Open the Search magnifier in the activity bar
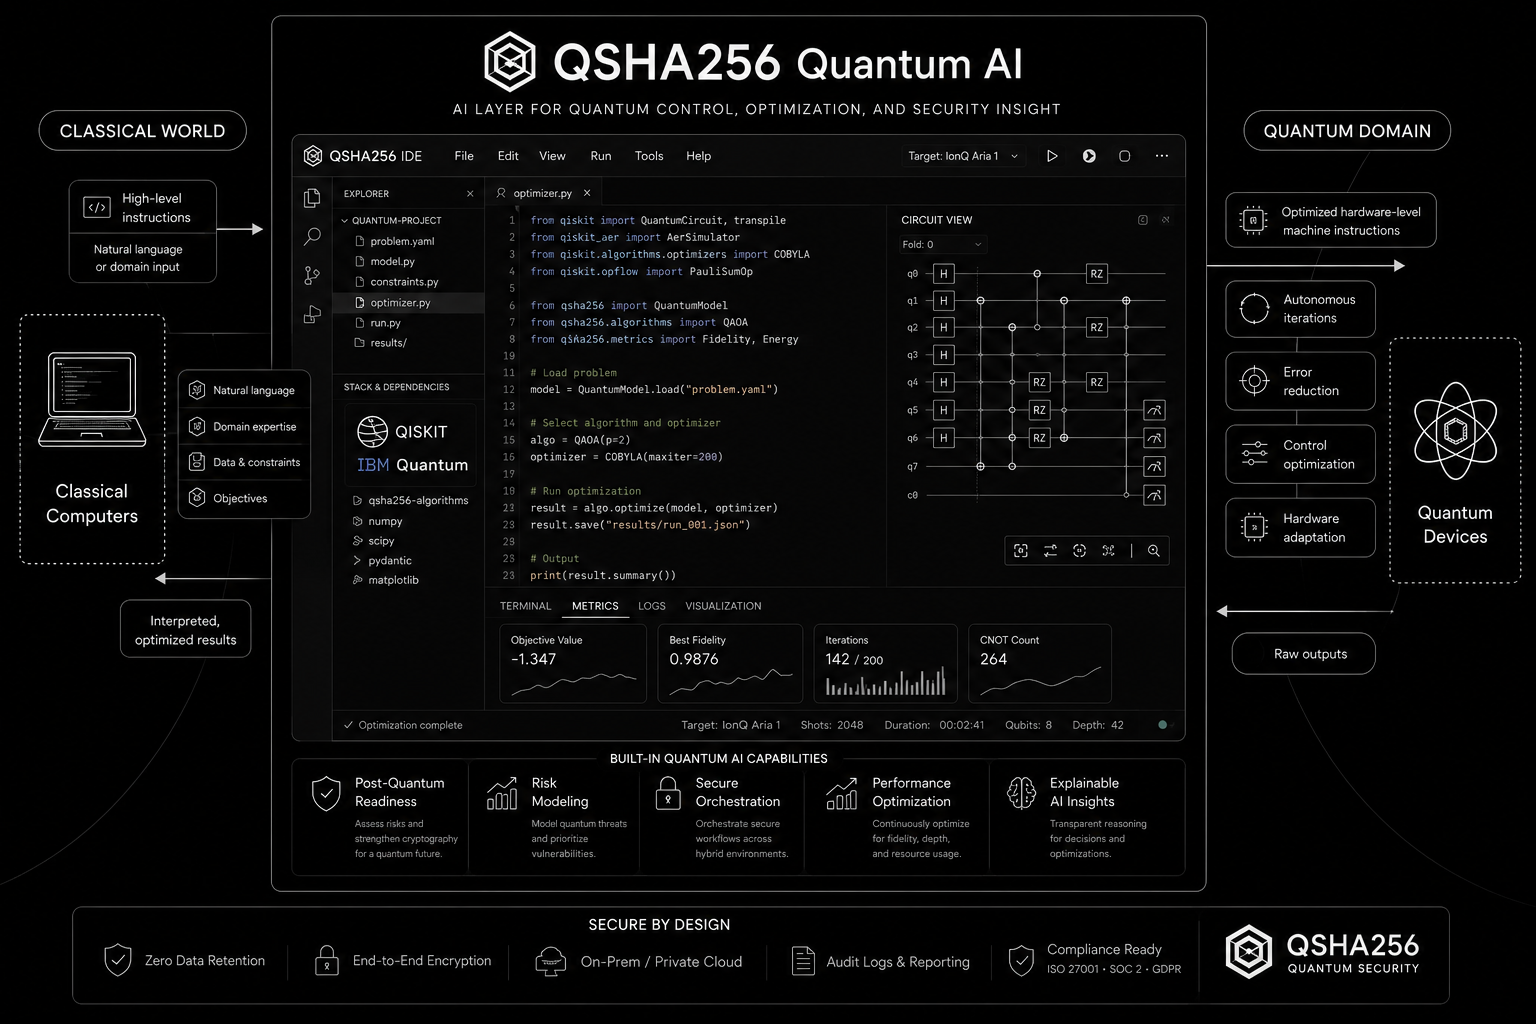Screen dimensions: 1536x1024 pos(312,236)
